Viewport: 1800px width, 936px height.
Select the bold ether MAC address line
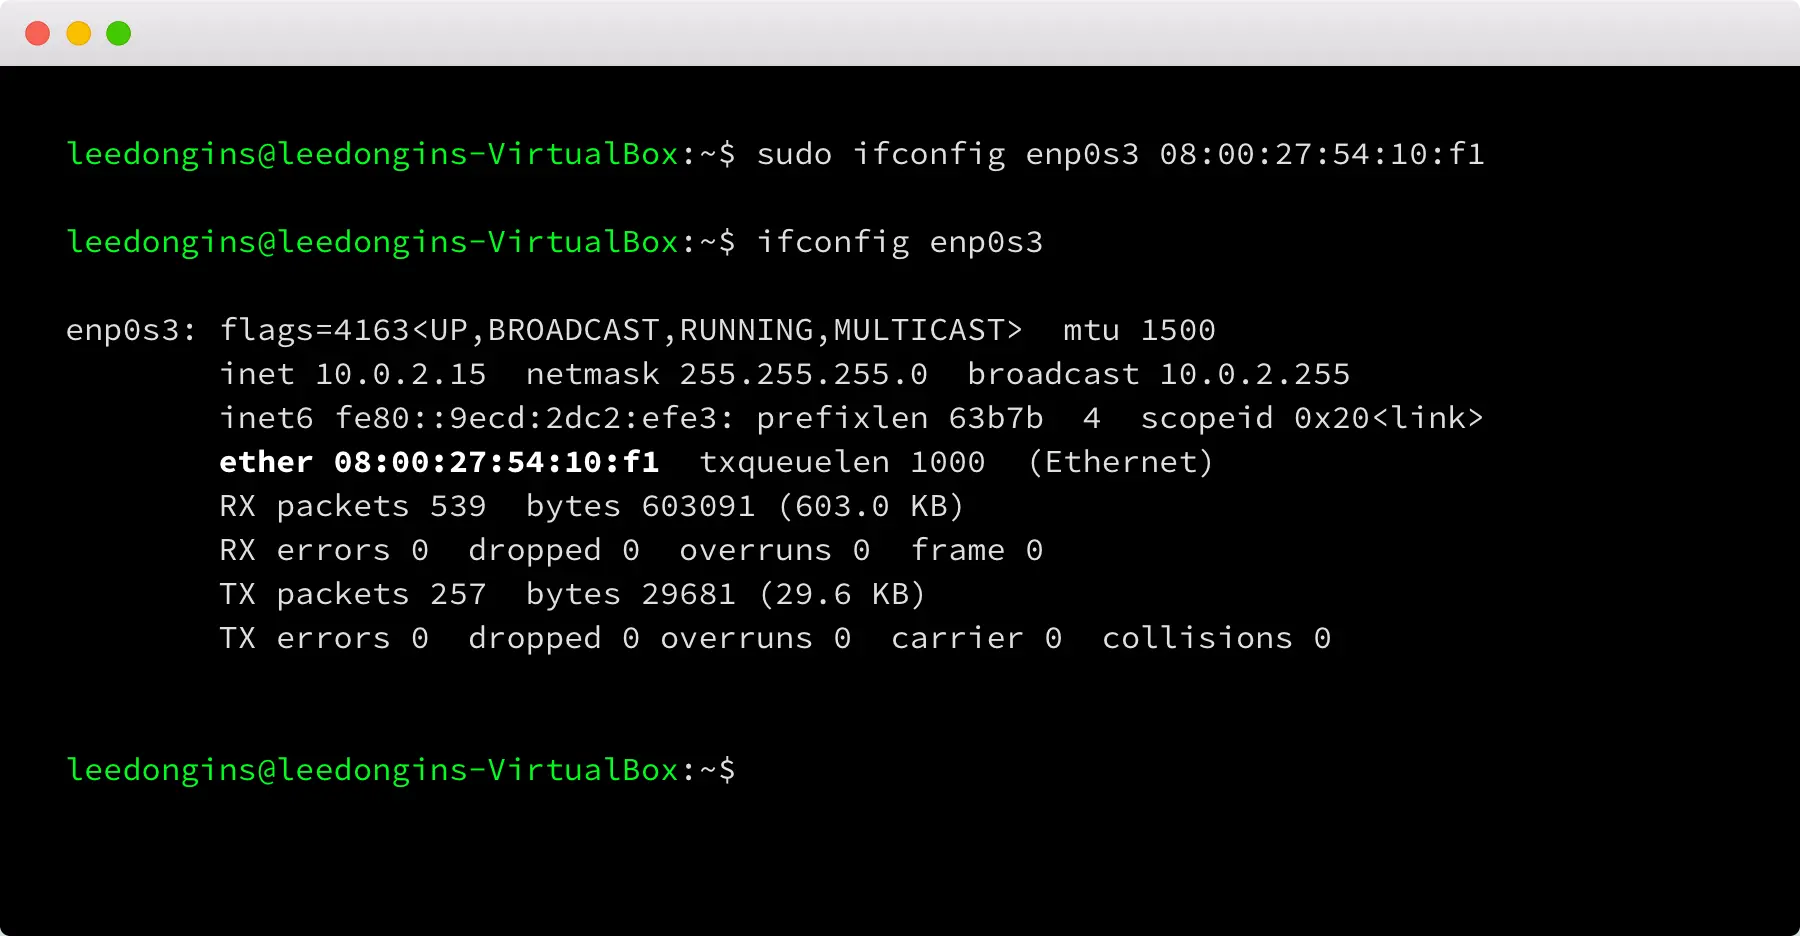coord(440,462)
